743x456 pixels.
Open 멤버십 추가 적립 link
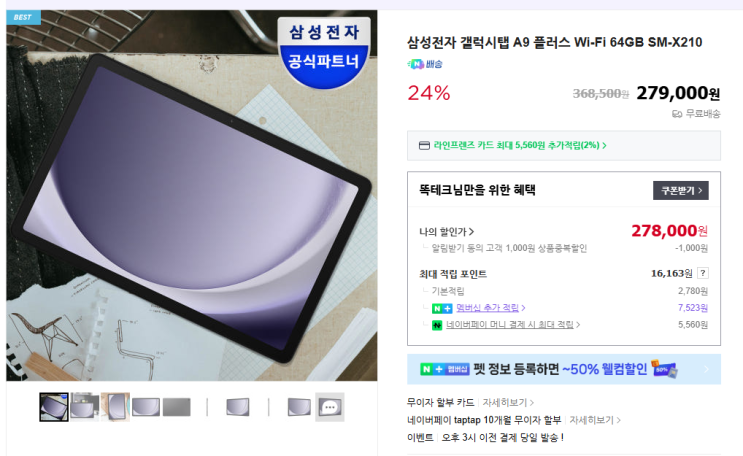pyautogui.click(x=490, y=308)
